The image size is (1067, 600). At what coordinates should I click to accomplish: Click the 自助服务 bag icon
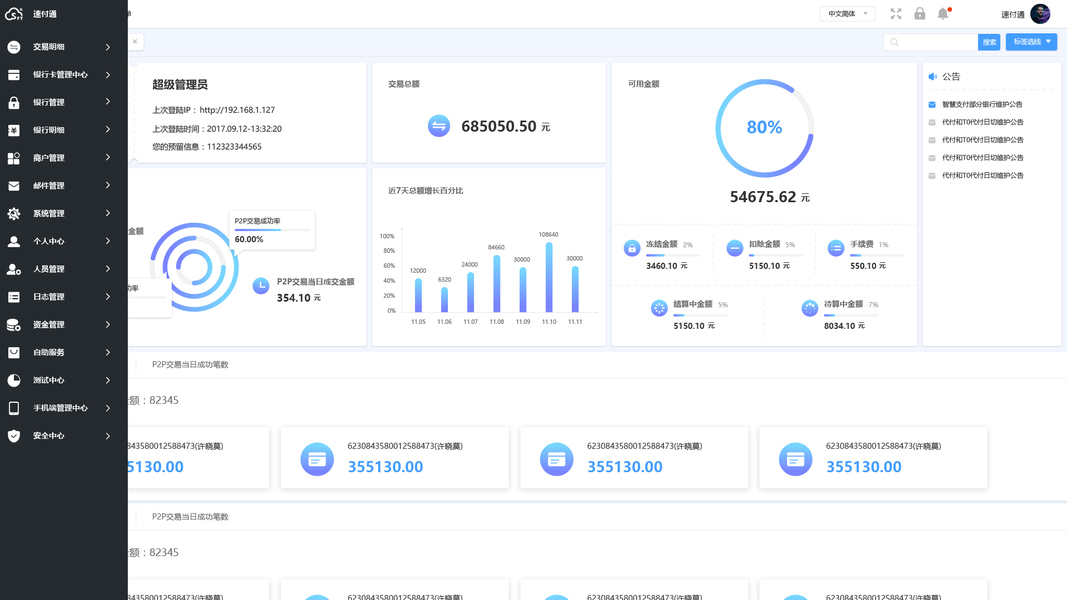click(14, 352)
